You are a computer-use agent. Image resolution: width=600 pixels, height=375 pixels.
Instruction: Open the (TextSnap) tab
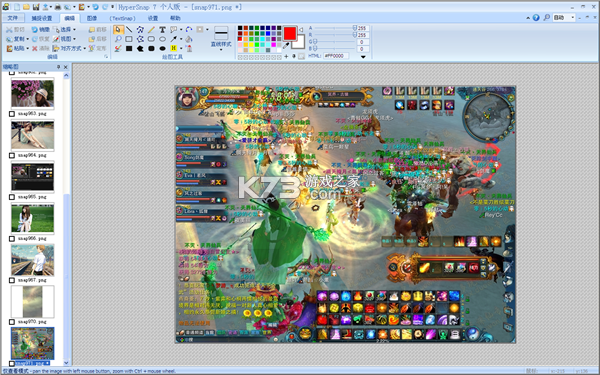[x=122, y=18]
